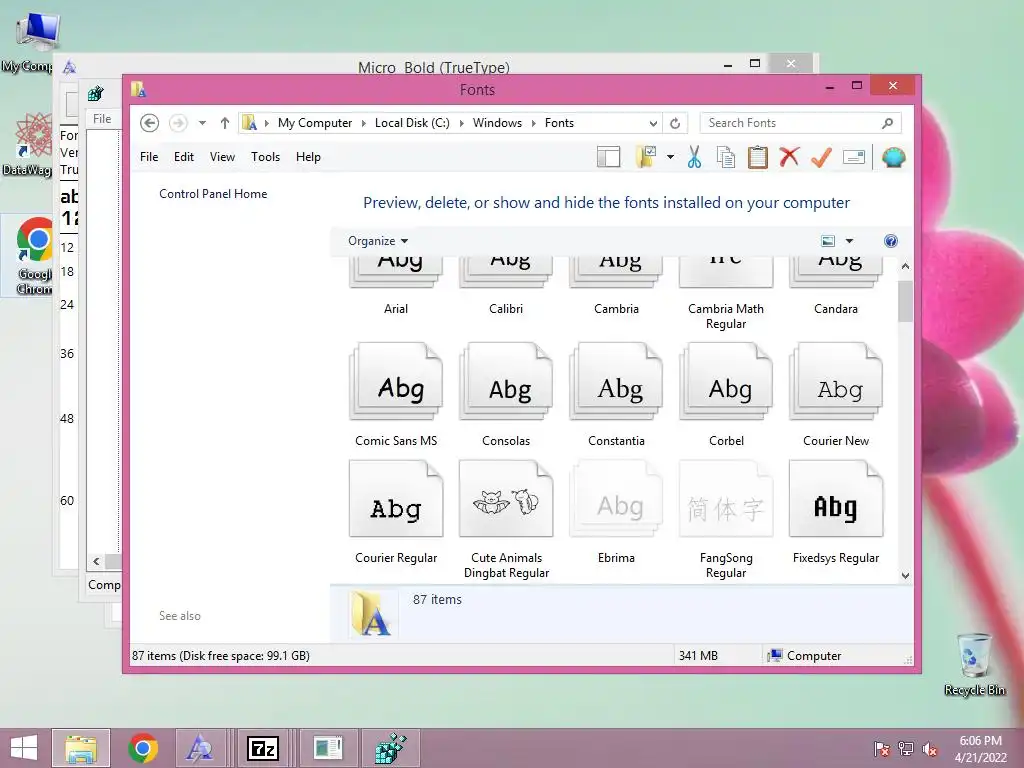The height and width of the screenshot is (768, 1024).
Task: Select the Constantia font family
Action: click(616, 395)
